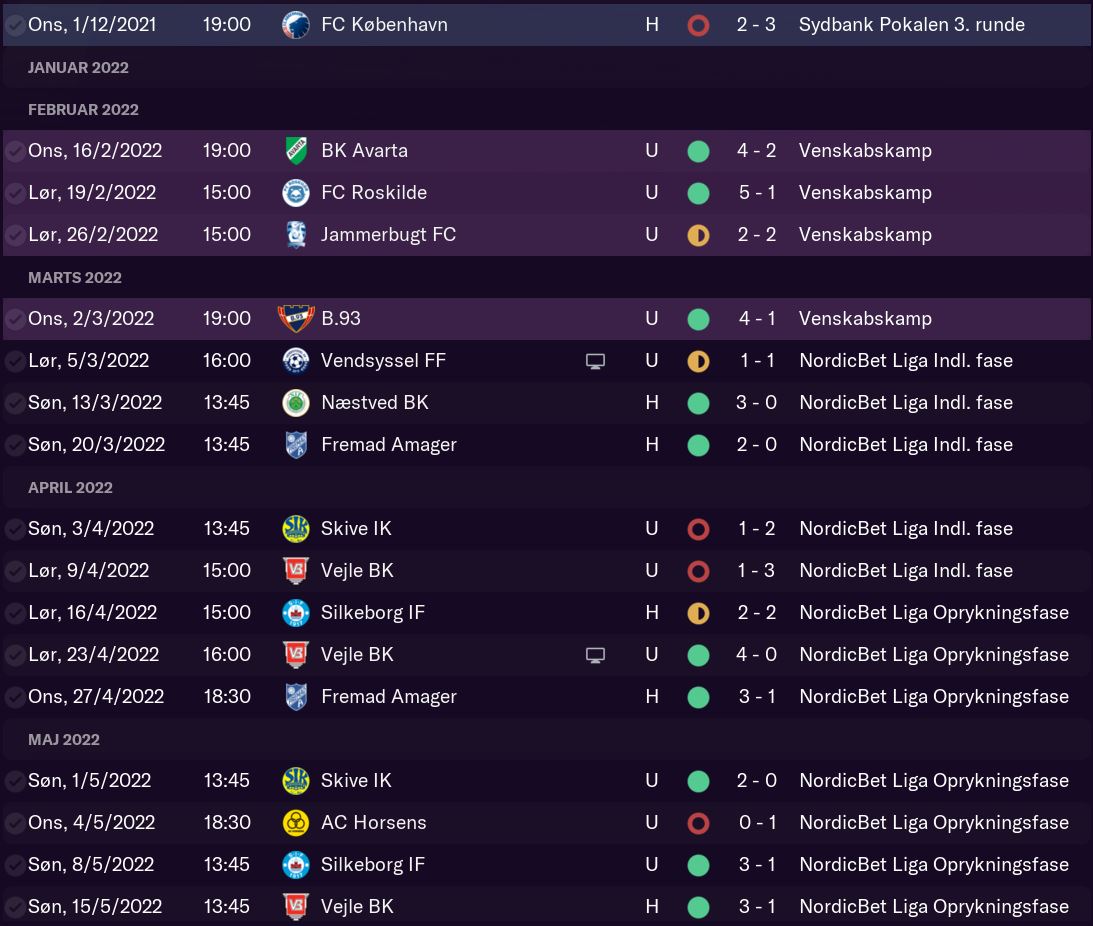Open the Silkeborg IF team link on 16/4/2022
This screenshot has width=1093, height=926.
373,612
